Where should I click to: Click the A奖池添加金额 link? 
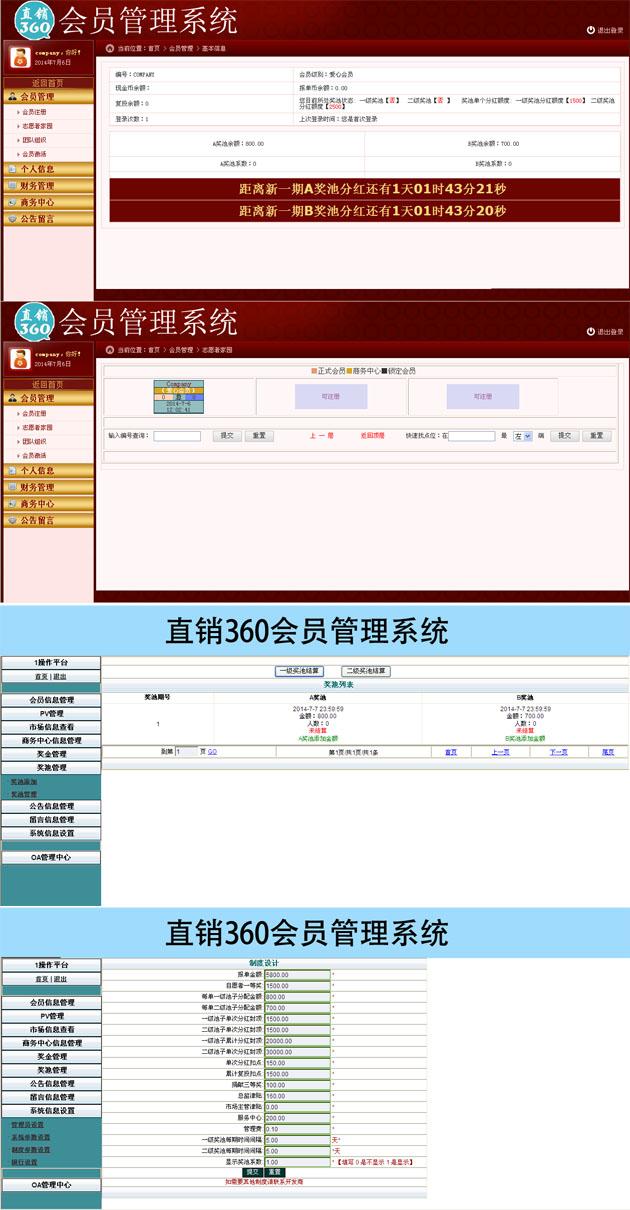[x=318, y=738]
